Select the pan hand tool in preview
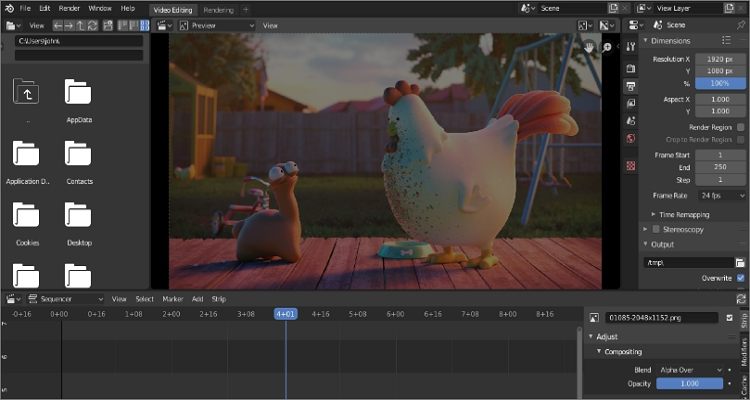Screen dimensions: 750x400 (589, 46)
